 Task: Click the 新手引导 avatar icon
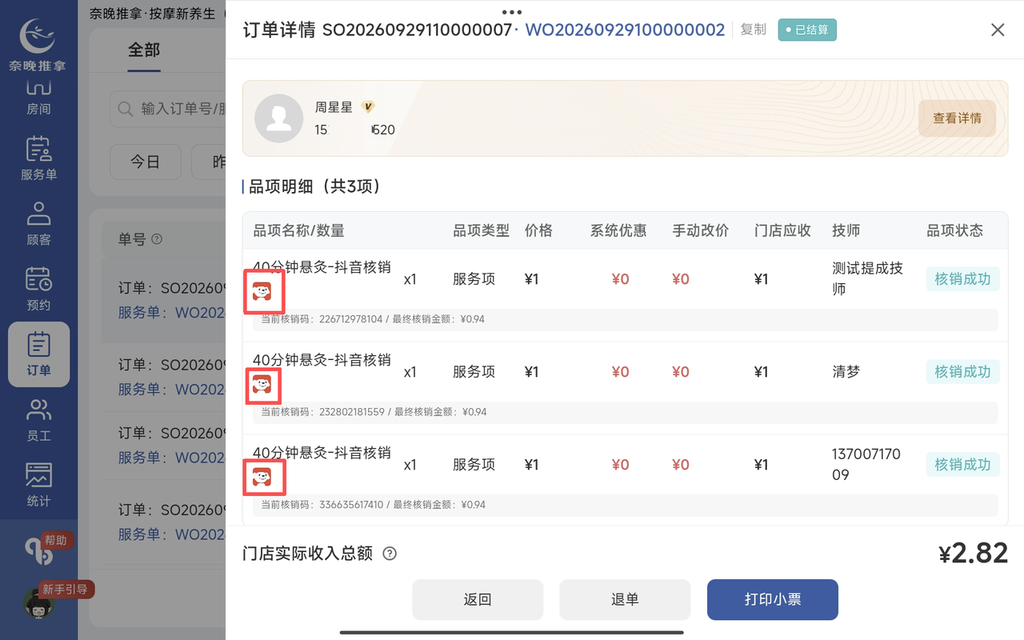tap(39, 602)
